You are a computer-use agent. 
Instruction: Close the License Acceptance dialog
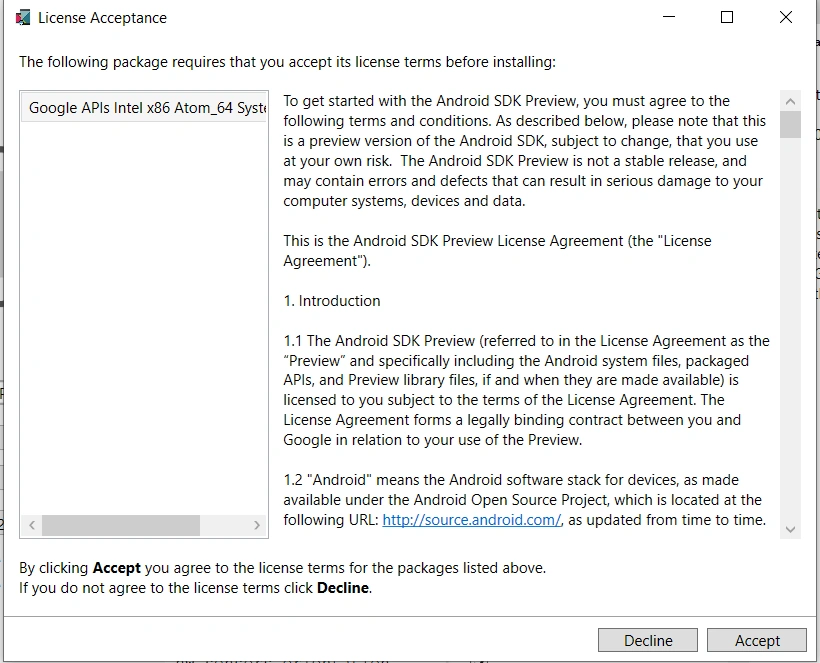click(785, 17)
